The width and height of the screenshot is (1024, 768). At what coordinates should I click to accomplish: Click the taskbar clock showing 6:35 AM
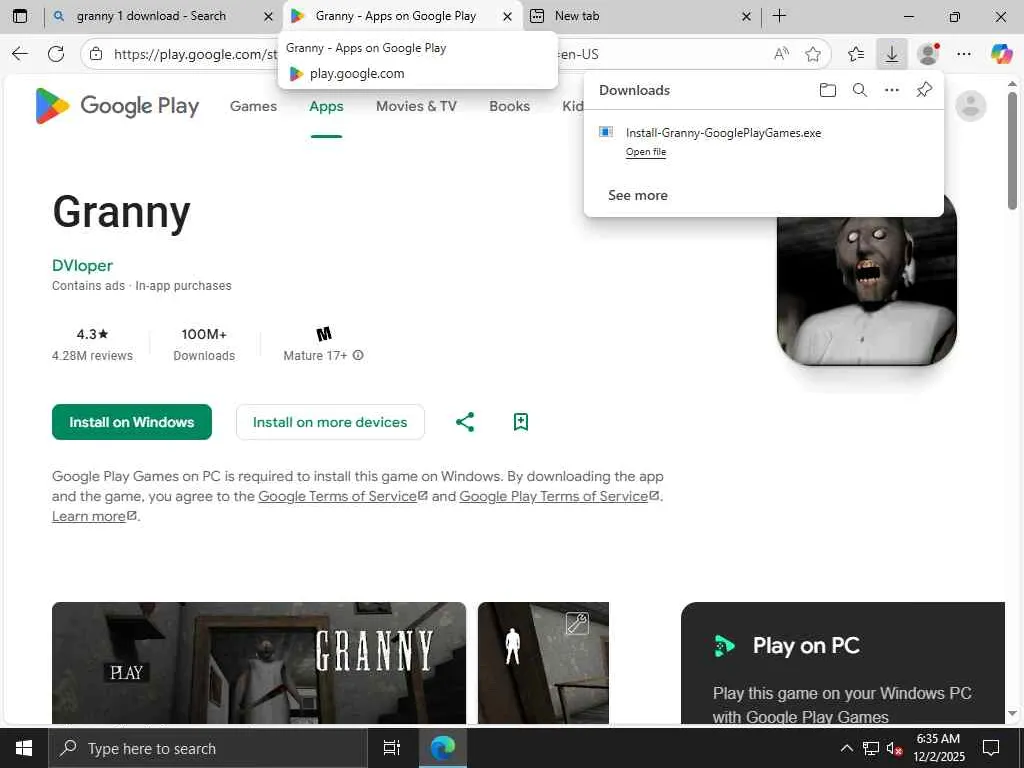point(938,748)
